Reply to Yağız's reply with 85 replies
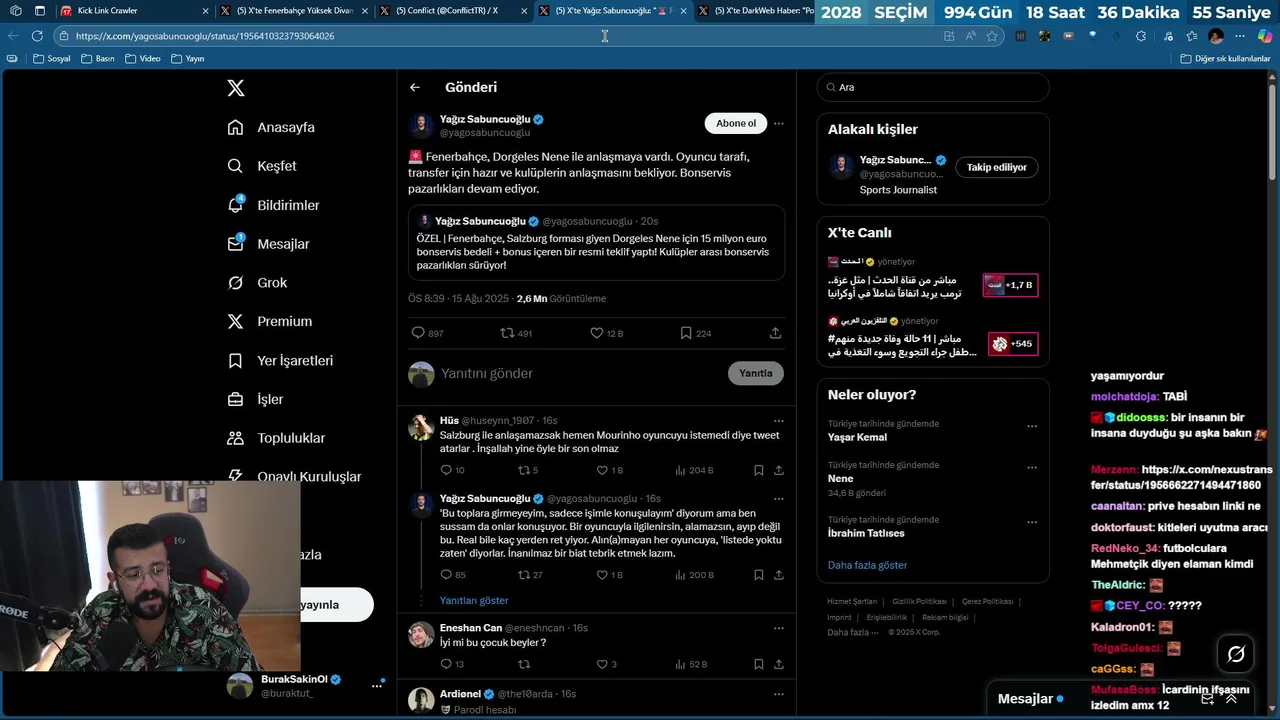The width and height of the screenshot is (1280, 720). pyautogui.click(x=453, y=575)
